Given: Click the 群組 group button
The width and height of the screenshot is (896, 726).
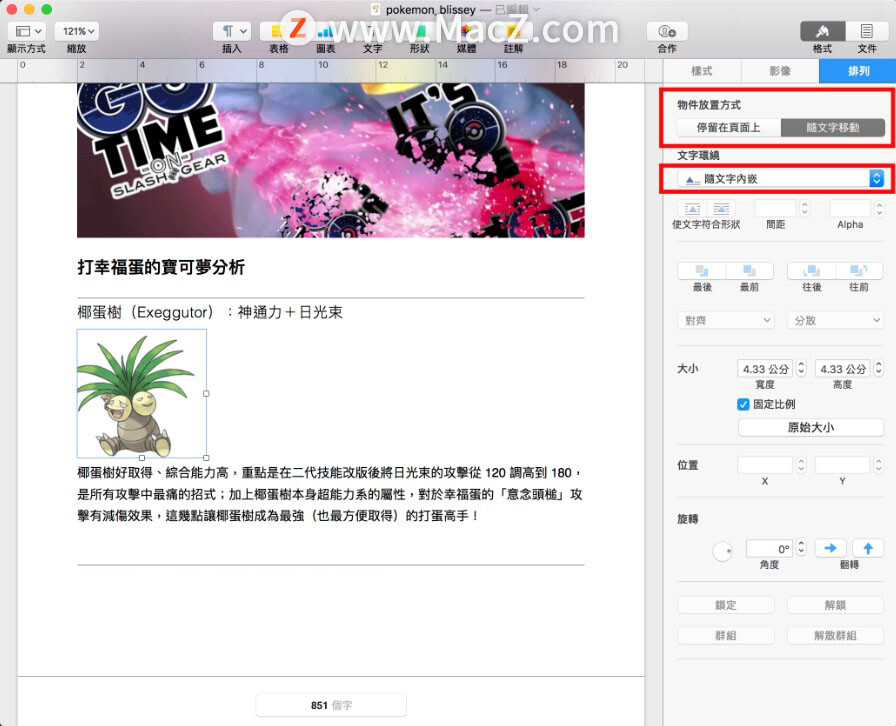Looking at the screenshot, I should (726, 636).
